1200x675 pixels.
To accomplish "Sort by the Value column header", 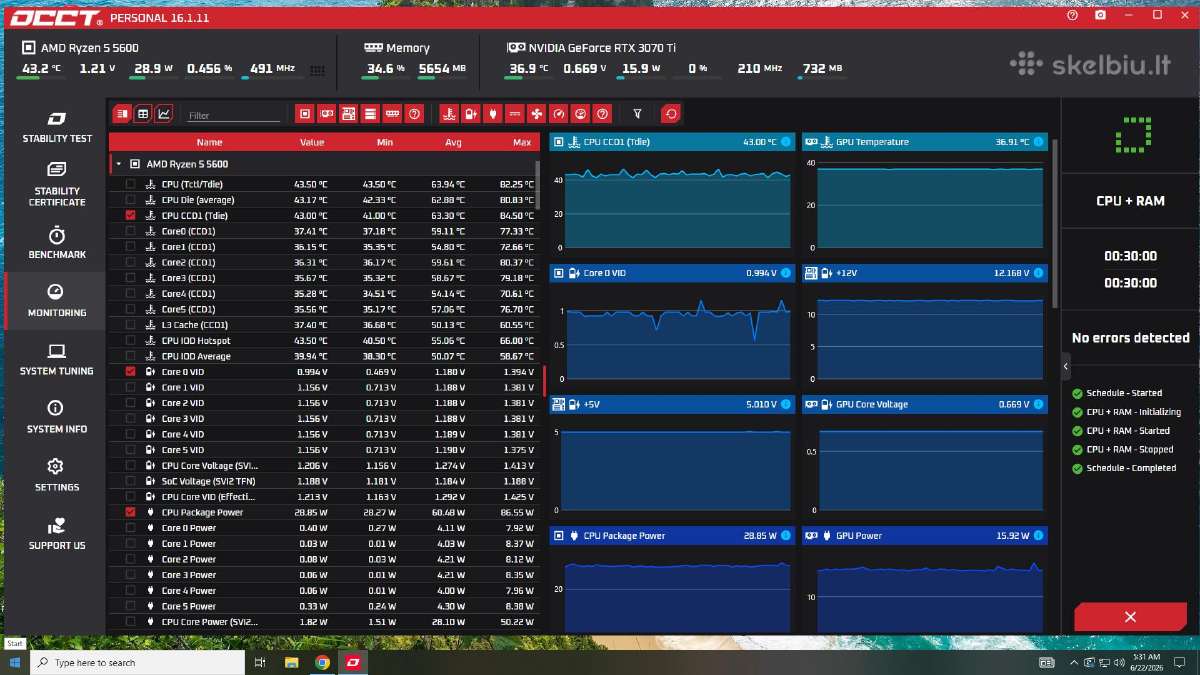I will point(312,142).
